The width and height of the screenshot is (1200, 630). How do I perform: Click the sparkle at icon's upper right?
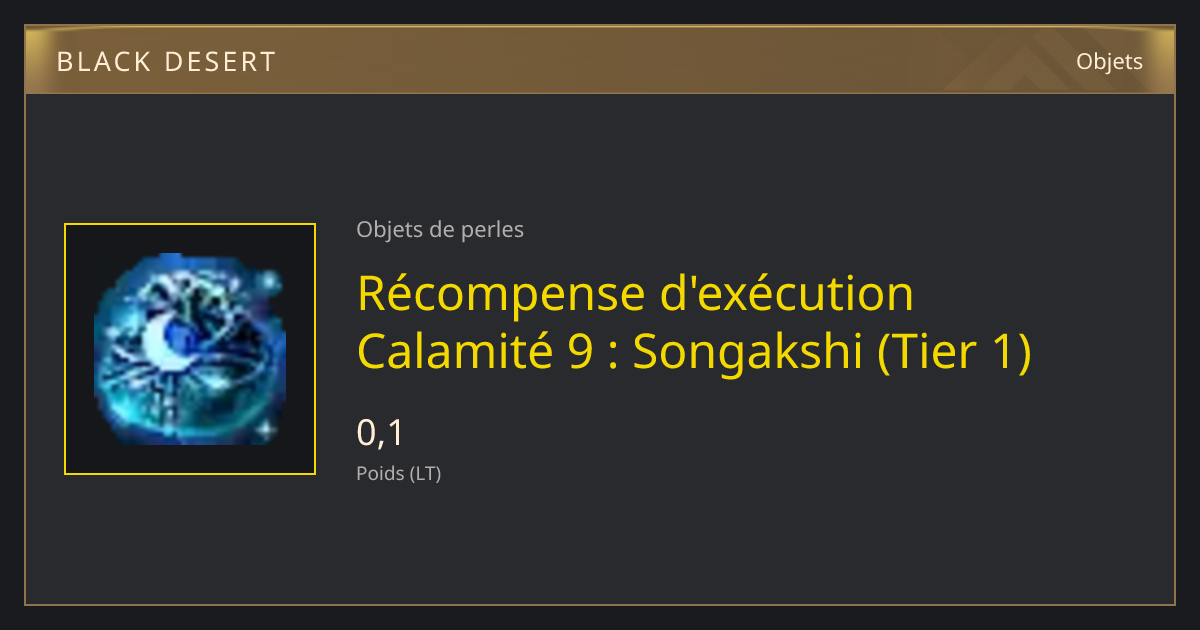click(x=269, y=281)
